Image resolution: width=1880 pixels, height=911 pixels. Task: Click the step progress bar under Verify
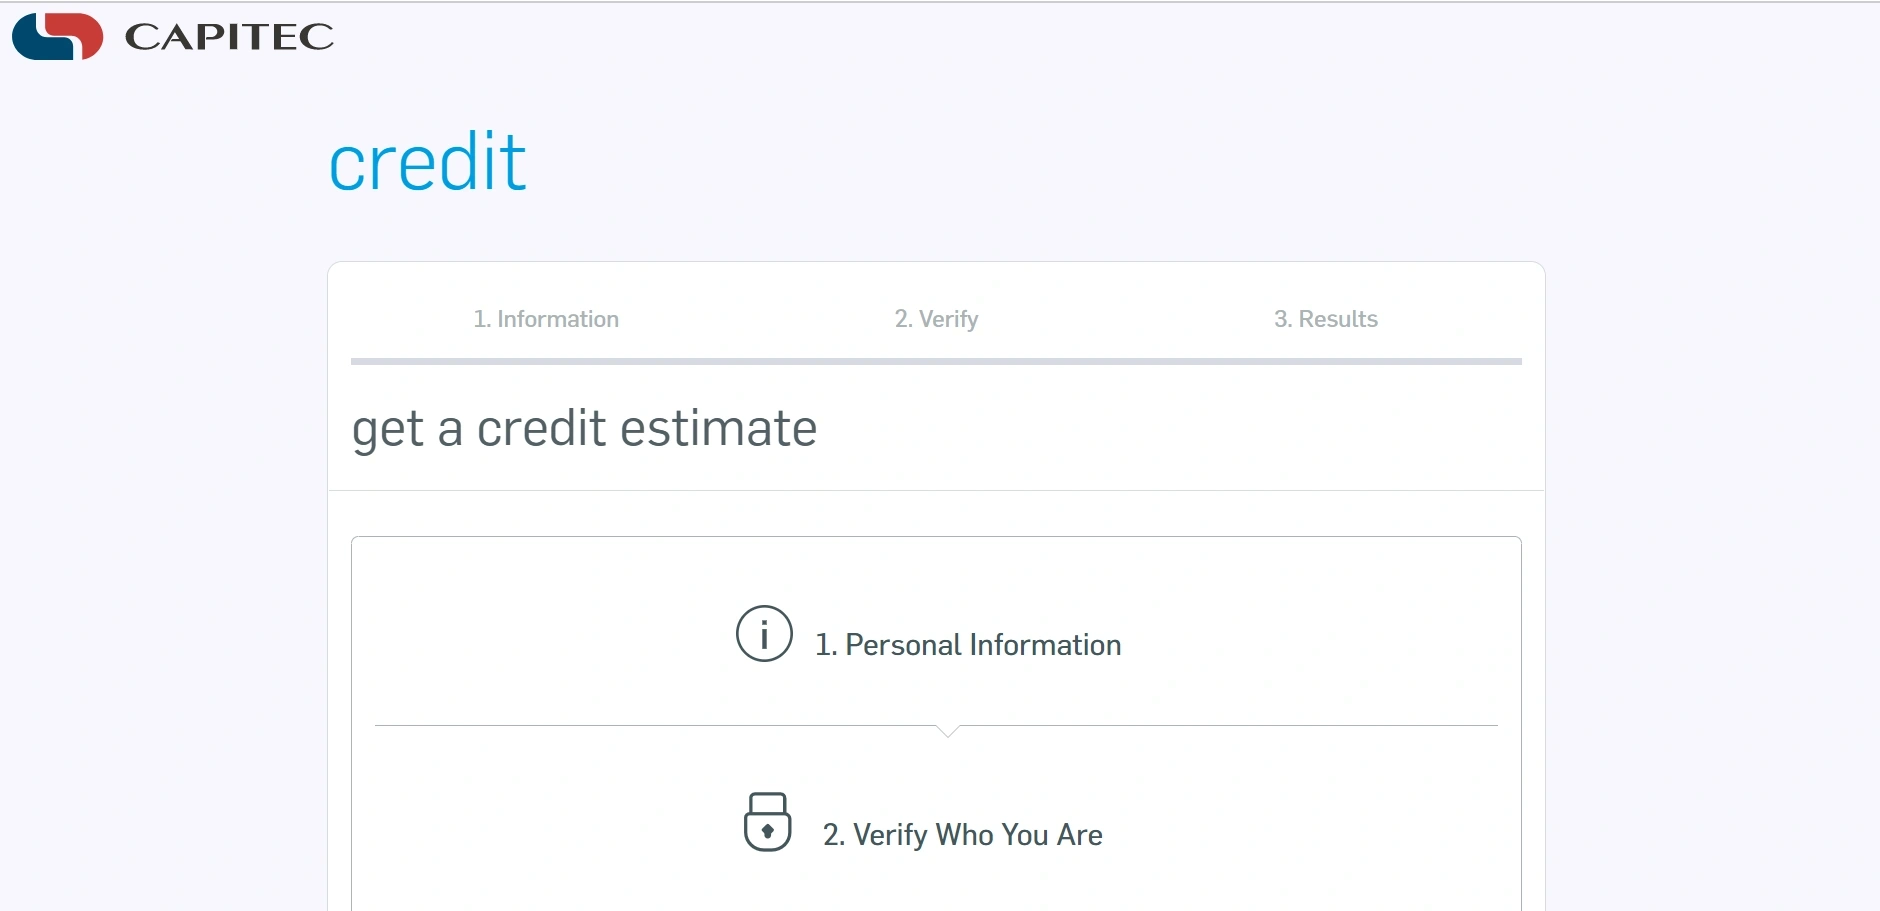[936, 361]
